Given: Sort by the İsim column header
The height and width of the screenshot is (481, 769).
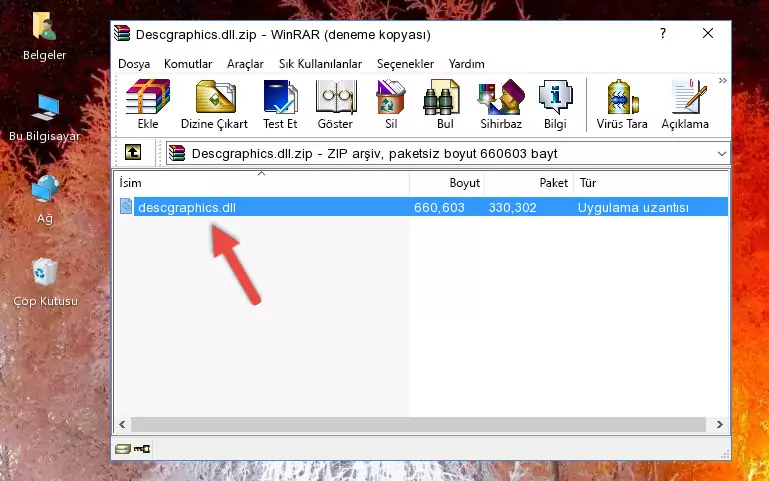Looking at the screenshot, I should coord(262,183).
